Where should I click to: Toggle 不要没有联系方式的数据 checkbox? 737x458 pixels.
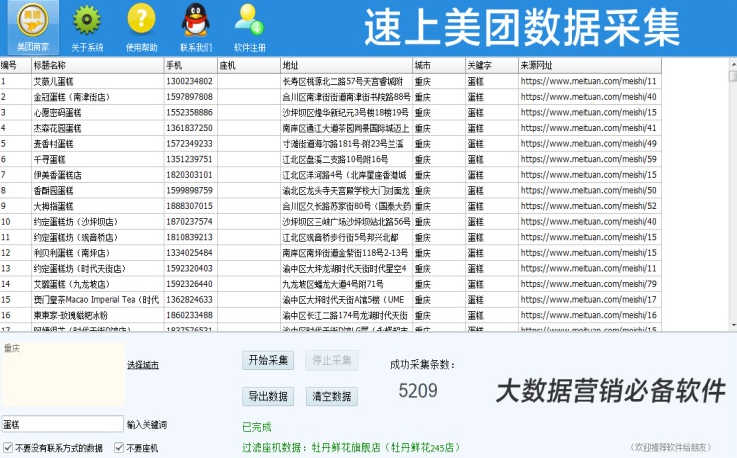(7, 448)
